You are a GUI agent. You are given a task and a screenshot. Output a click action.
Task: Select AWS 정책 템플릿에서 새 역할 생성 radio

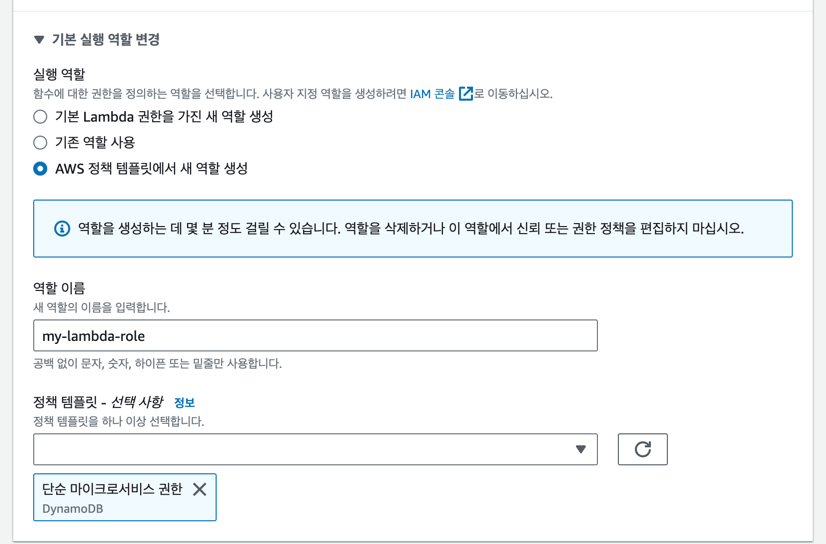(40, 169)
